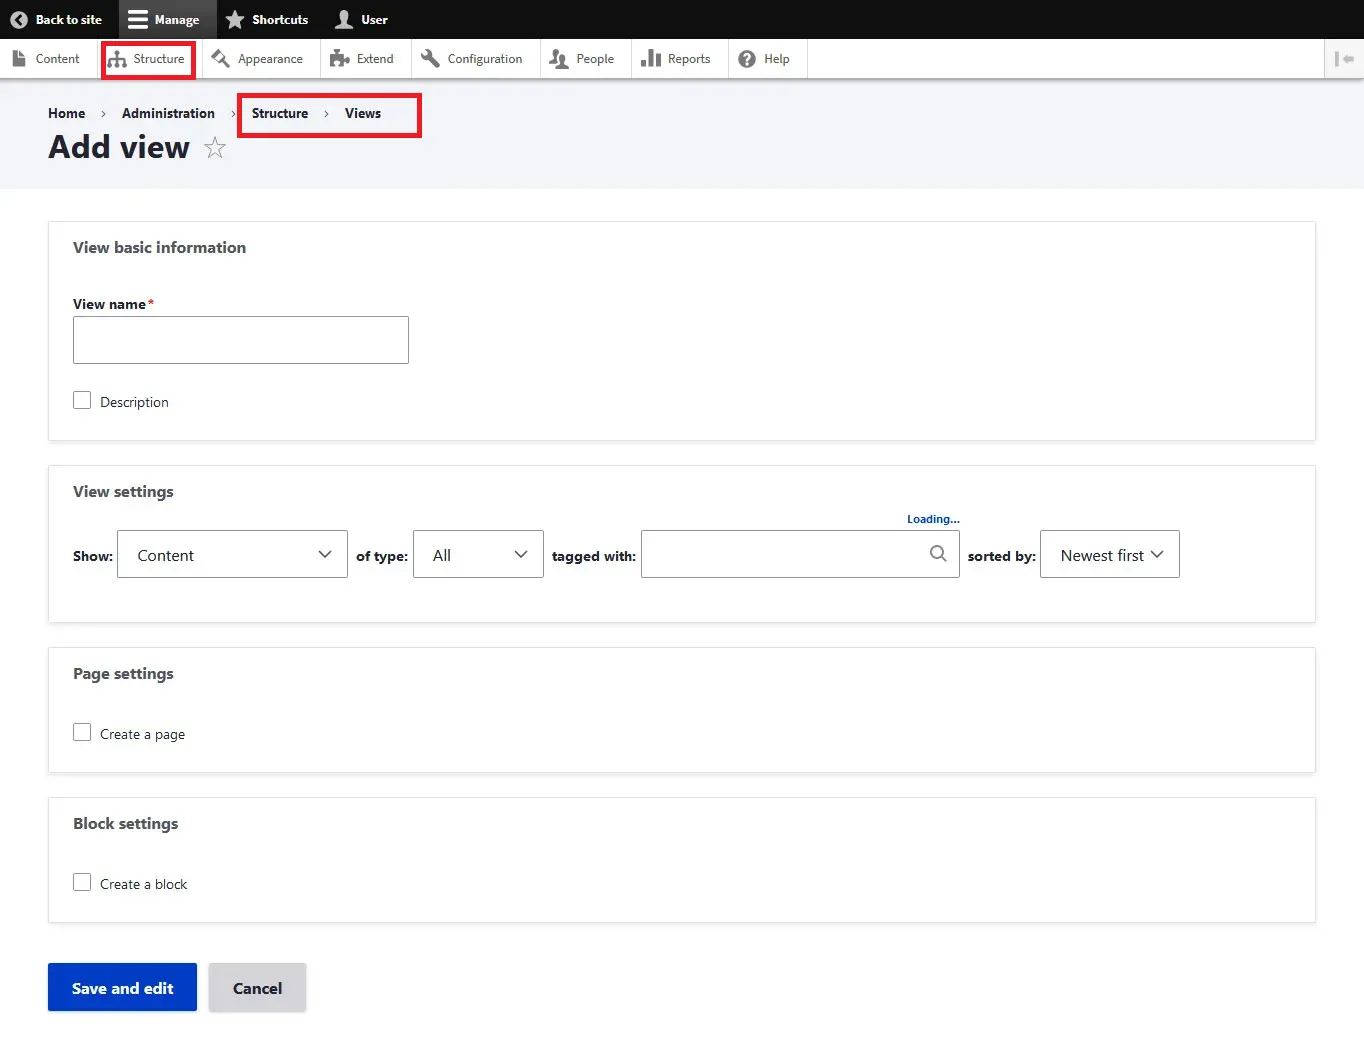Click the View settings heading
Screen dimensions: 1364x1045
click(x=123, y=491)
